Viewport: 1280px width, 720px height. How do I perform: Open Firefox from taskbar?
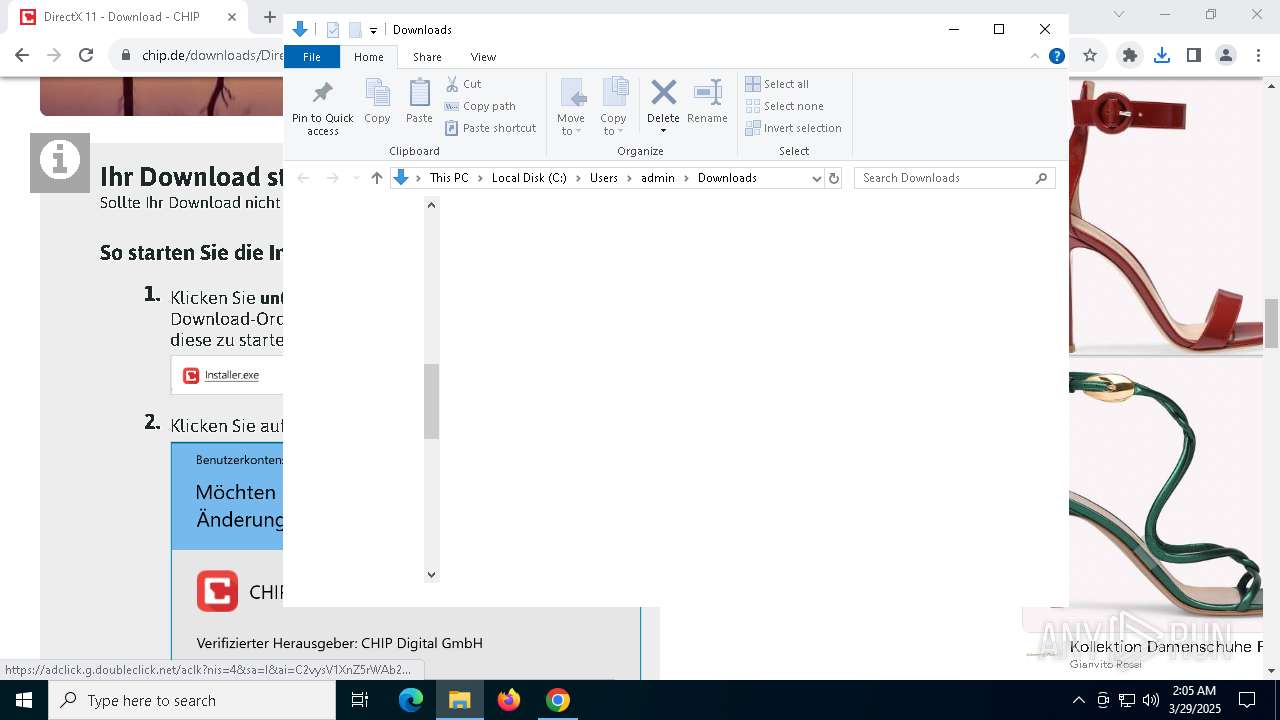[x=509, y=700]
